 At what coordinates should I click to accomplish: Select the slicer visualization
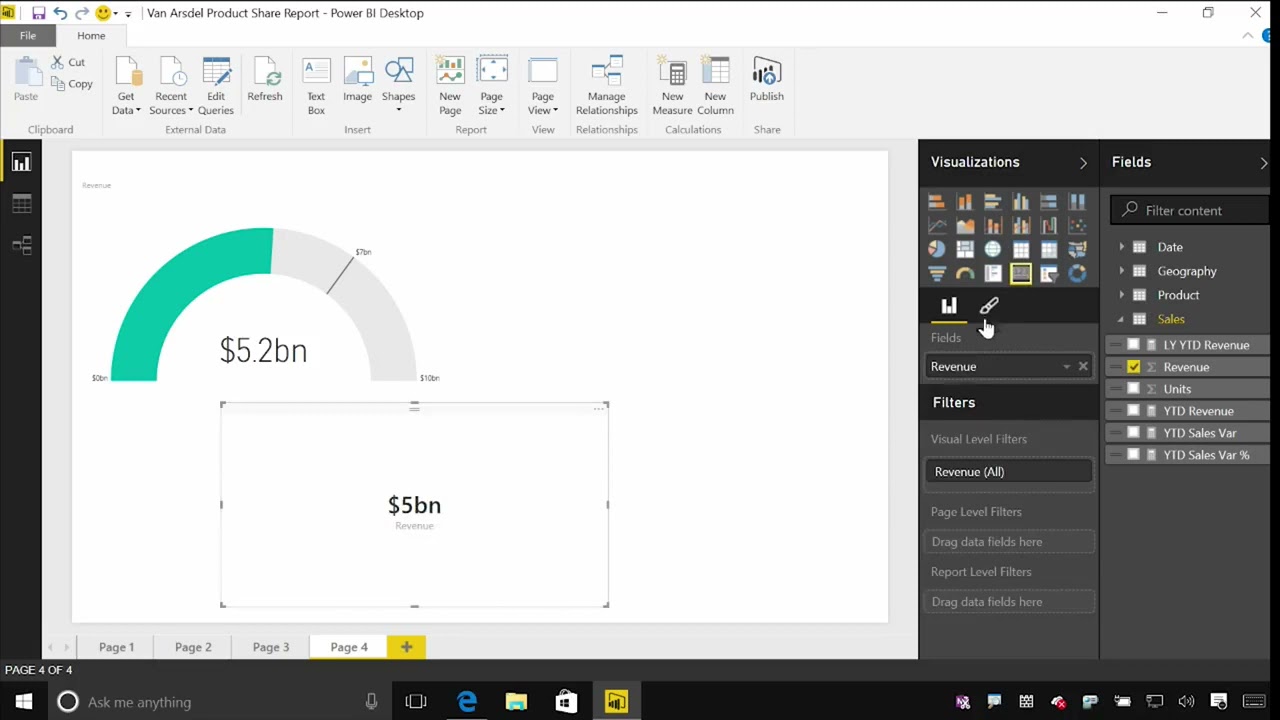point(1049,274)
